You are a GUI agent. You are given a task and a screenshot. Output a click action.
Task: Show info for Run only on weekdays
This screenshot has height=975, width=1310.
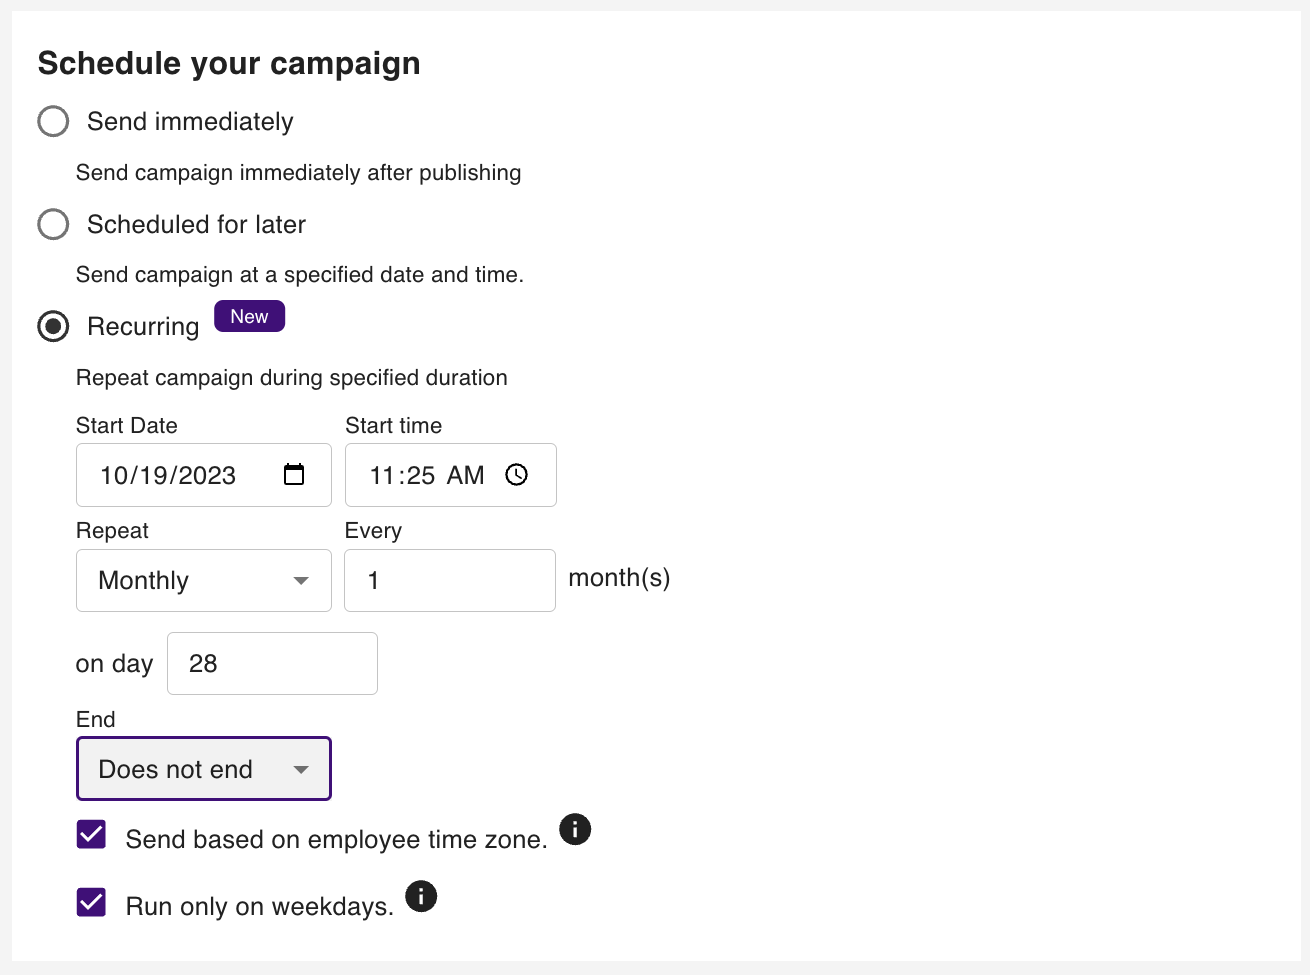point(421,896)
